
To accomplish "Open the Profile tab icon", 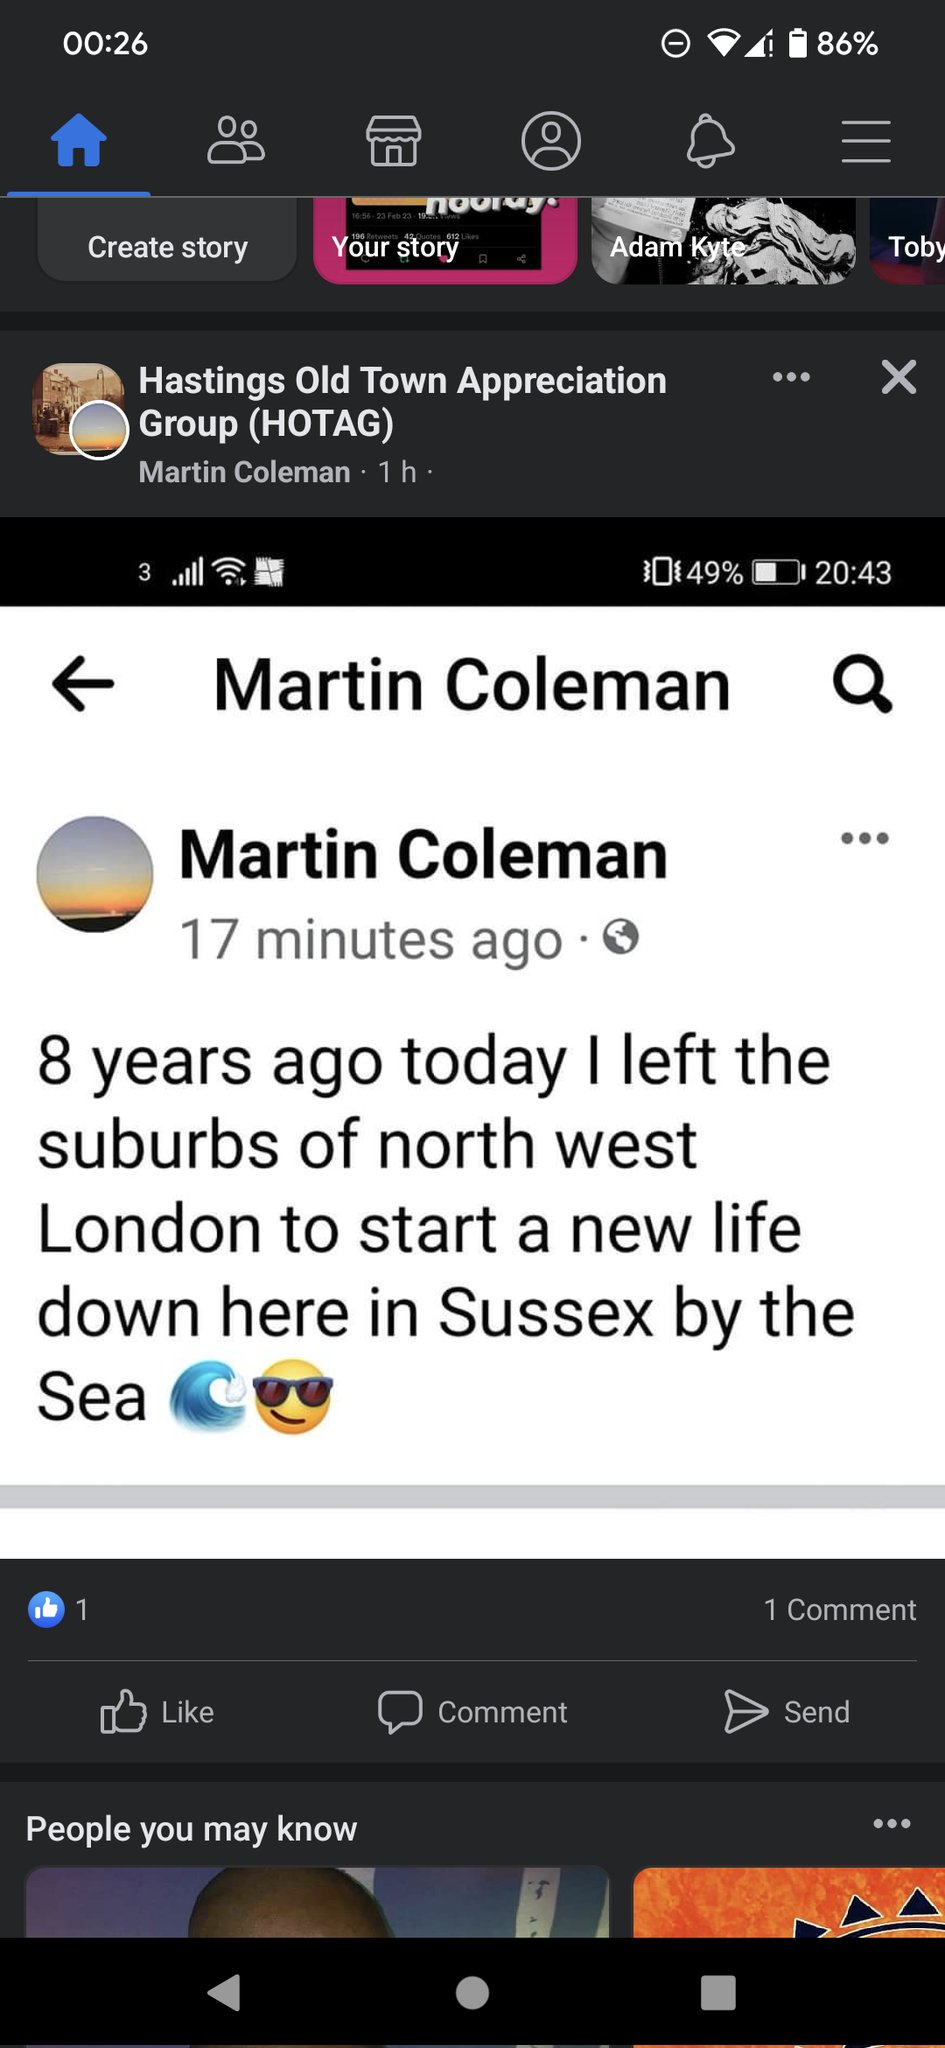I will click(551, 140).
